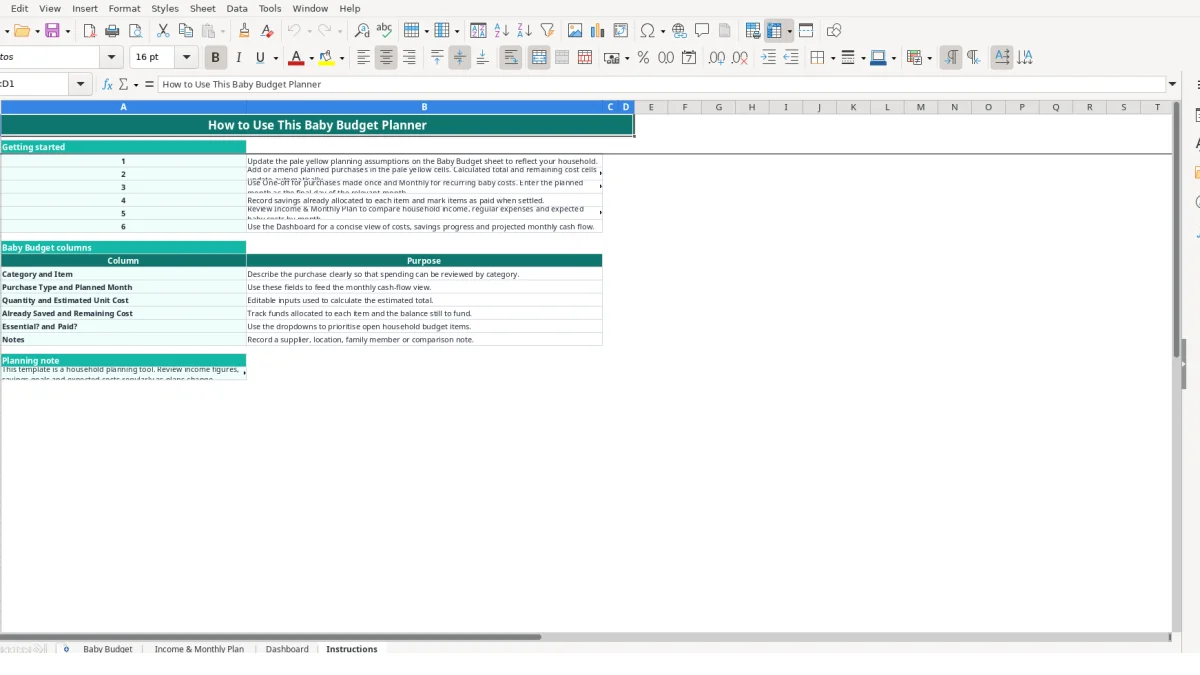Click the vertical scrollbar thumb
This screenshot has height=675, width=1200.
[x=1176, y=230]
